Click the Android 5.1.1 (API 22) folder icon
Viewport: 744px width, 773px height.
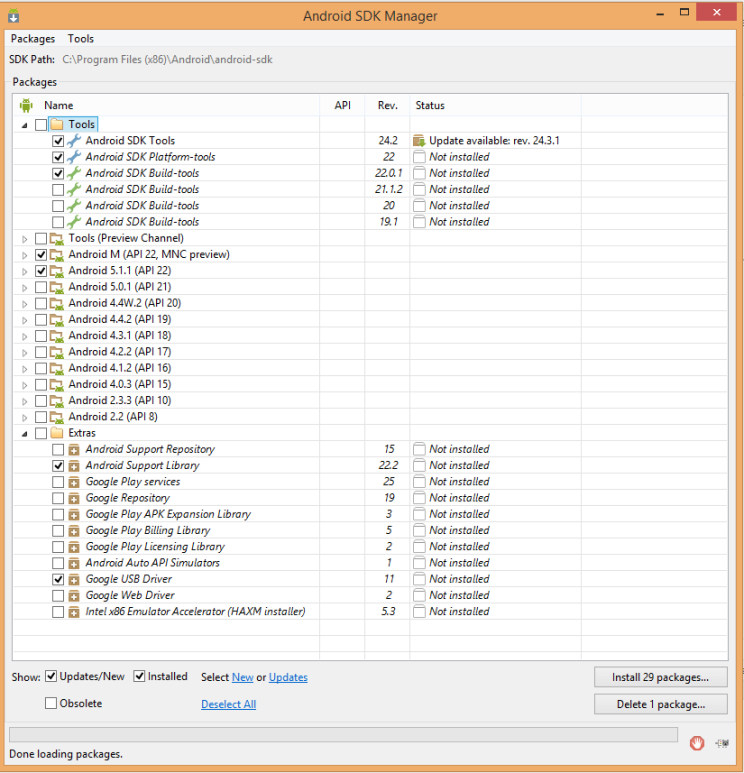tap(57, 271)
